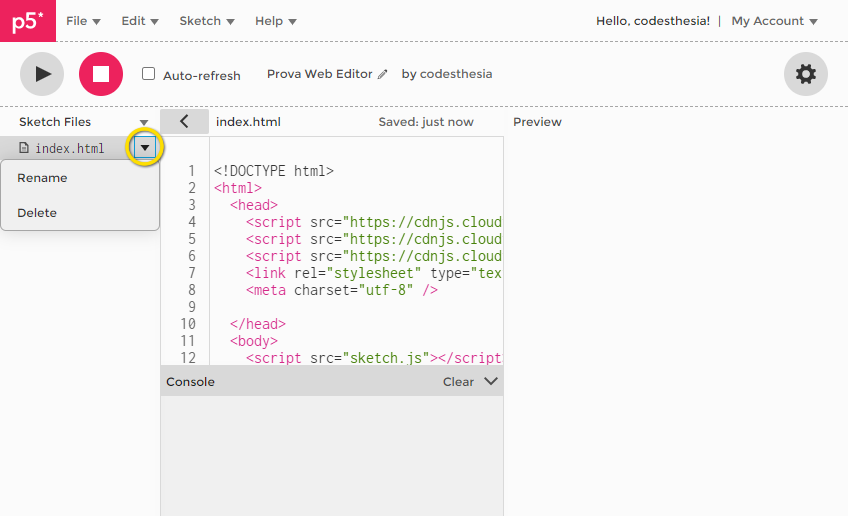Click the meta charset code line
Viewport: 848px width, 516px height.
coord(342,290)
